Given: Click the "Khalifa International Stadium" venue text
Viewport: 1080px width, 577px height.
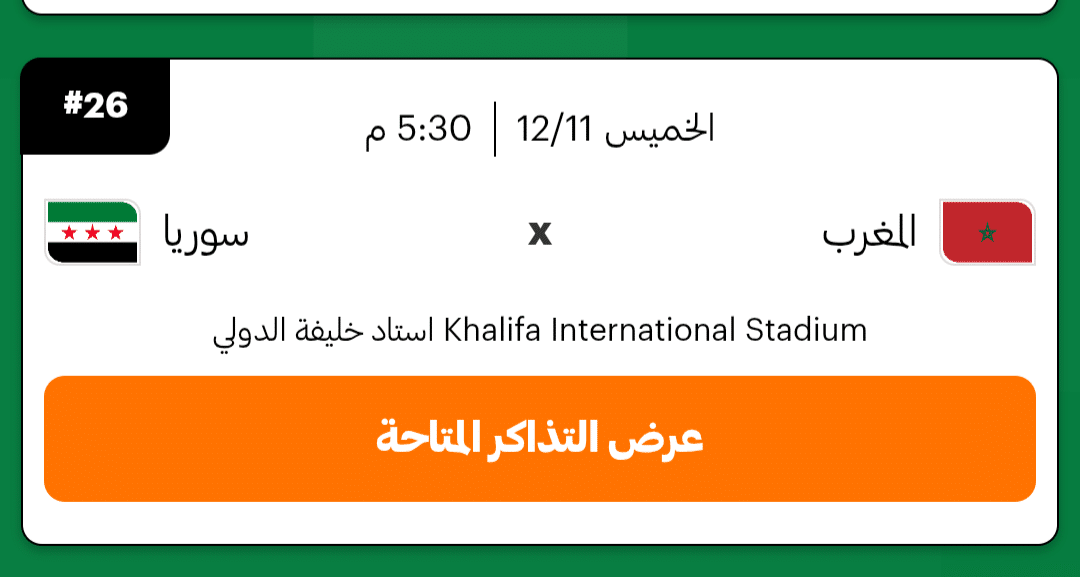Looking at the screenshot, I should click(x=655, y=329).
